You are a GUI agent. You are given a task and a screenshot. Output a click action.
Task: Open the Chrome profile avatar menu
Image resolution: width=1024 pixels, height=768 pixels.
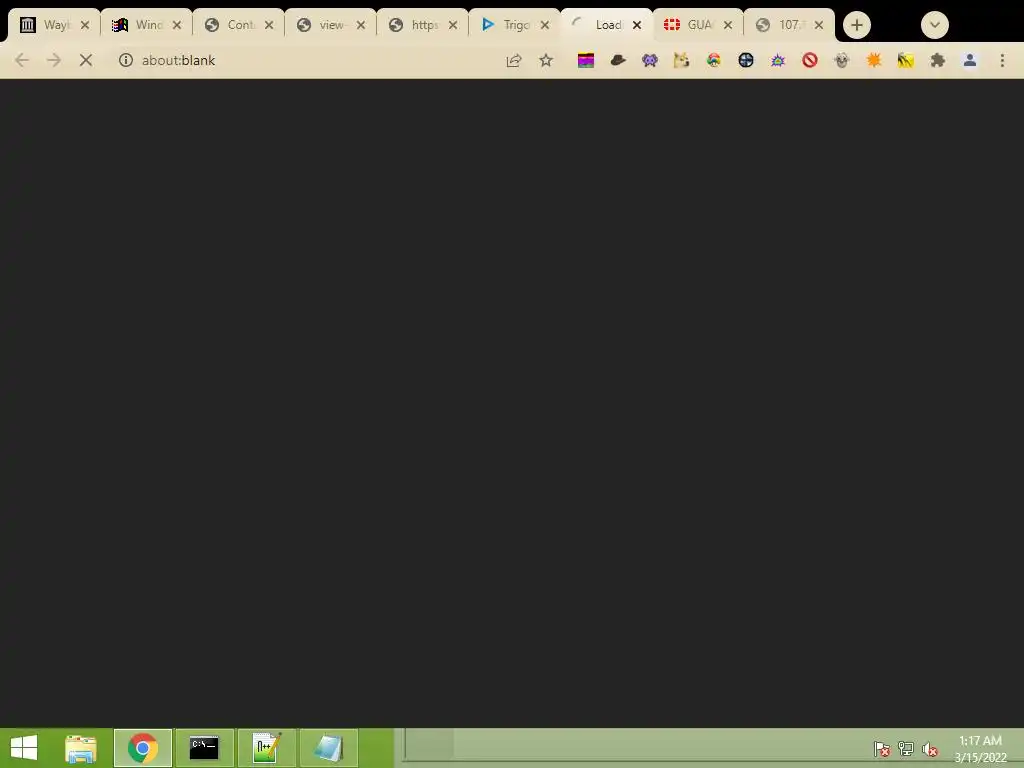coord(970,60)
